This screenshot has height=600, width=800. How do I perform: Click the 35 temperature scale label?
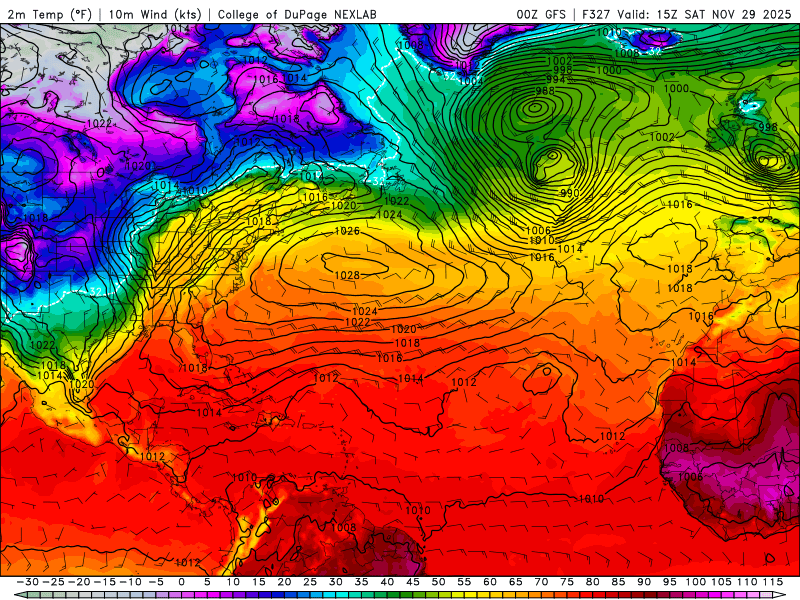click(362, 582)
